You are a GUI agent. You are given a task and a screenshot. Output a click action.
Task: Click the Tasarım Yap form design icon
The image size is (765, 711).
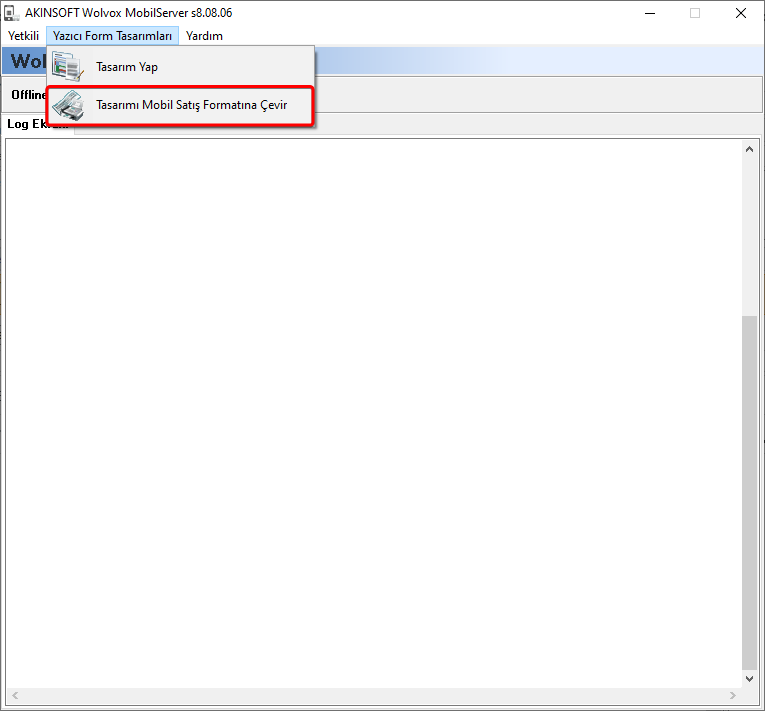pos(68,66)
